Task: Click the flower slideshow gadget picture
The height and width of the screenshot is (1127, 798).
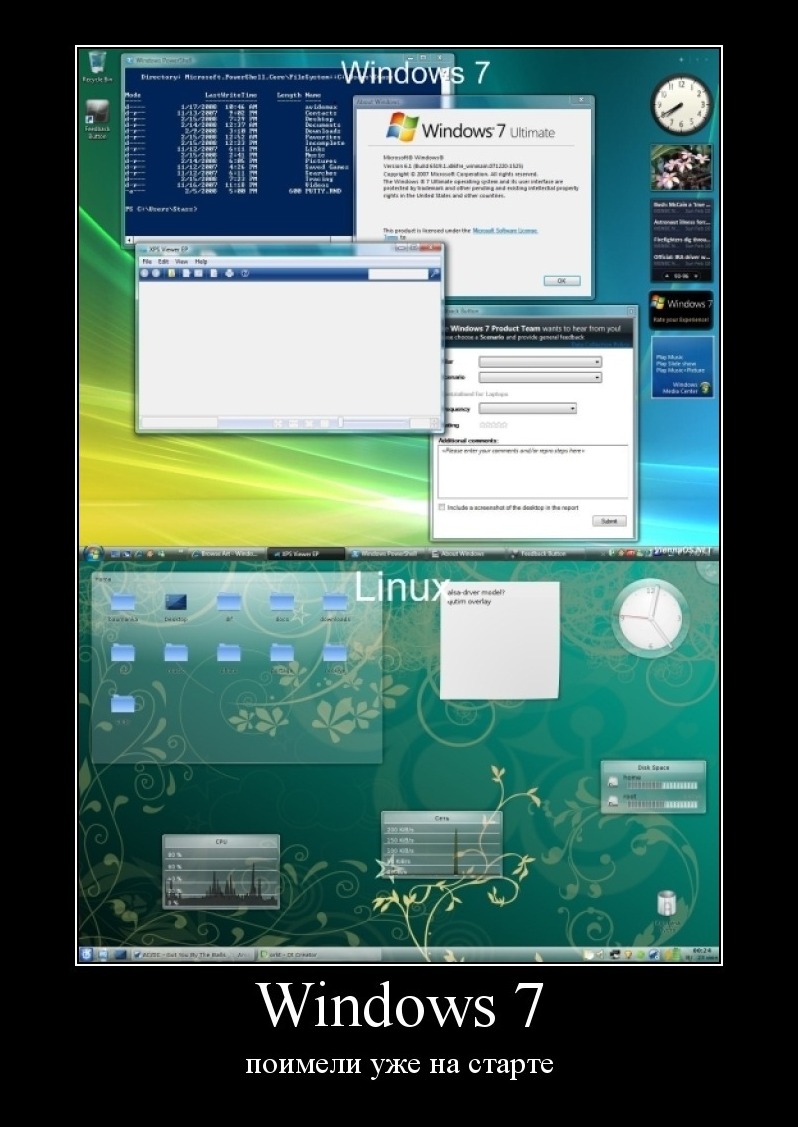Action: [682, 167]
